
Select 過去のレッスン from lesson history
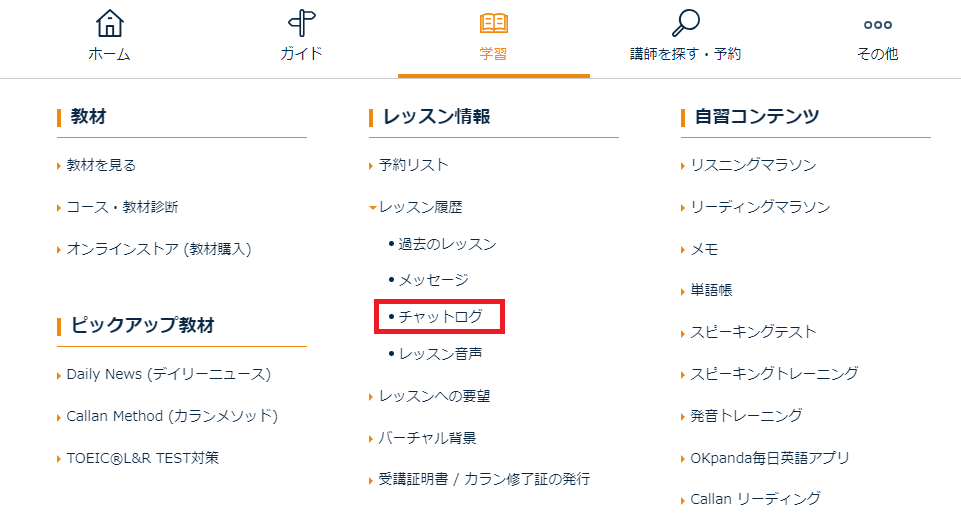[447, 244]
